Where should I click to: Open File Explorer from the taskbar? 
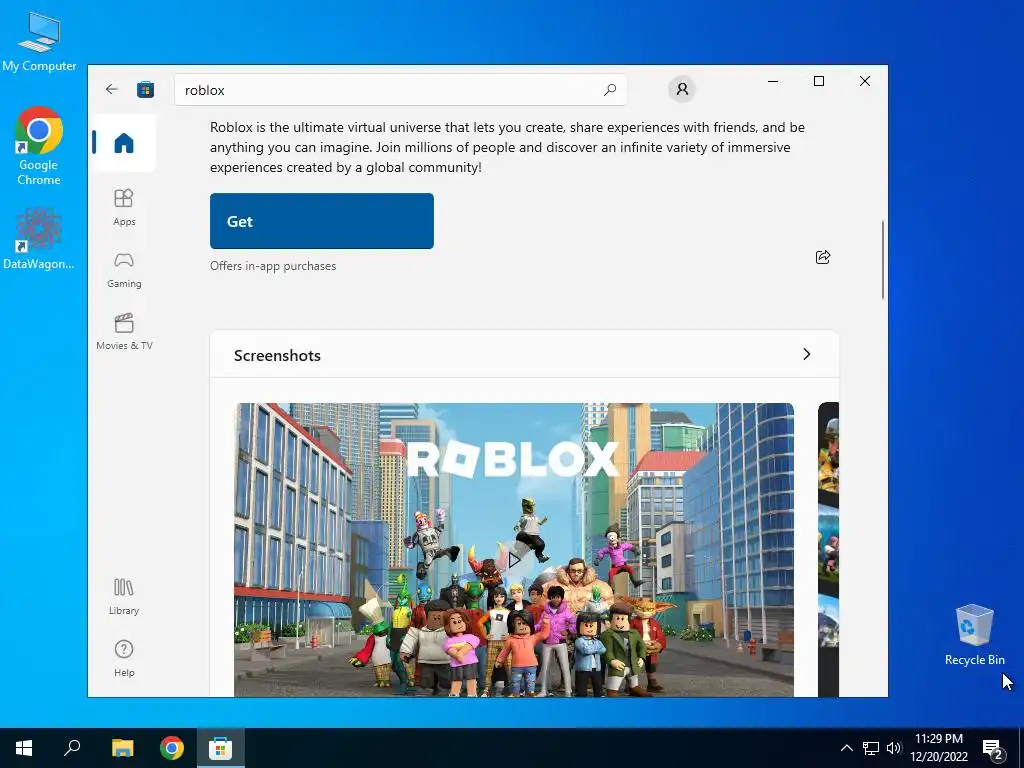coord(122,748)
